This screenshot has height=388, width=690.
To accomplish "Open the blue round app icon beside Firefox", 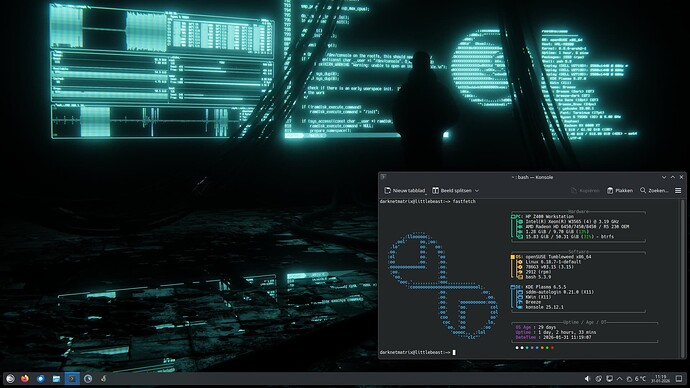I will pos(40,378).
